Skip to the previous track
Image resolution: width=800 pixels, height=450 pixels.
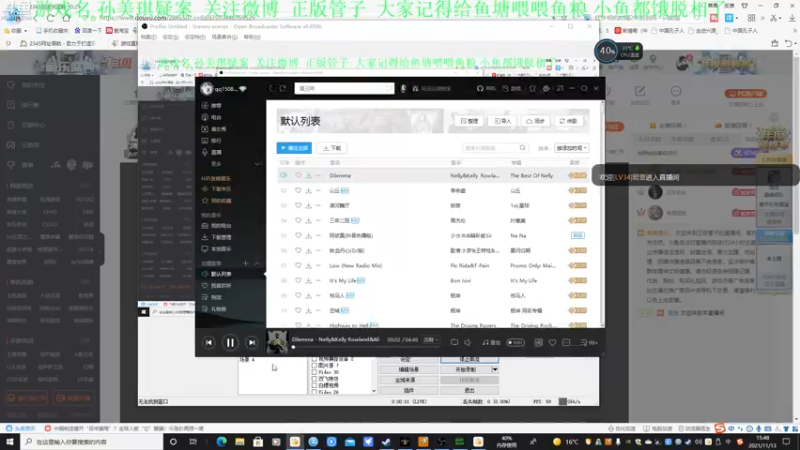click(x=209, y=343)
